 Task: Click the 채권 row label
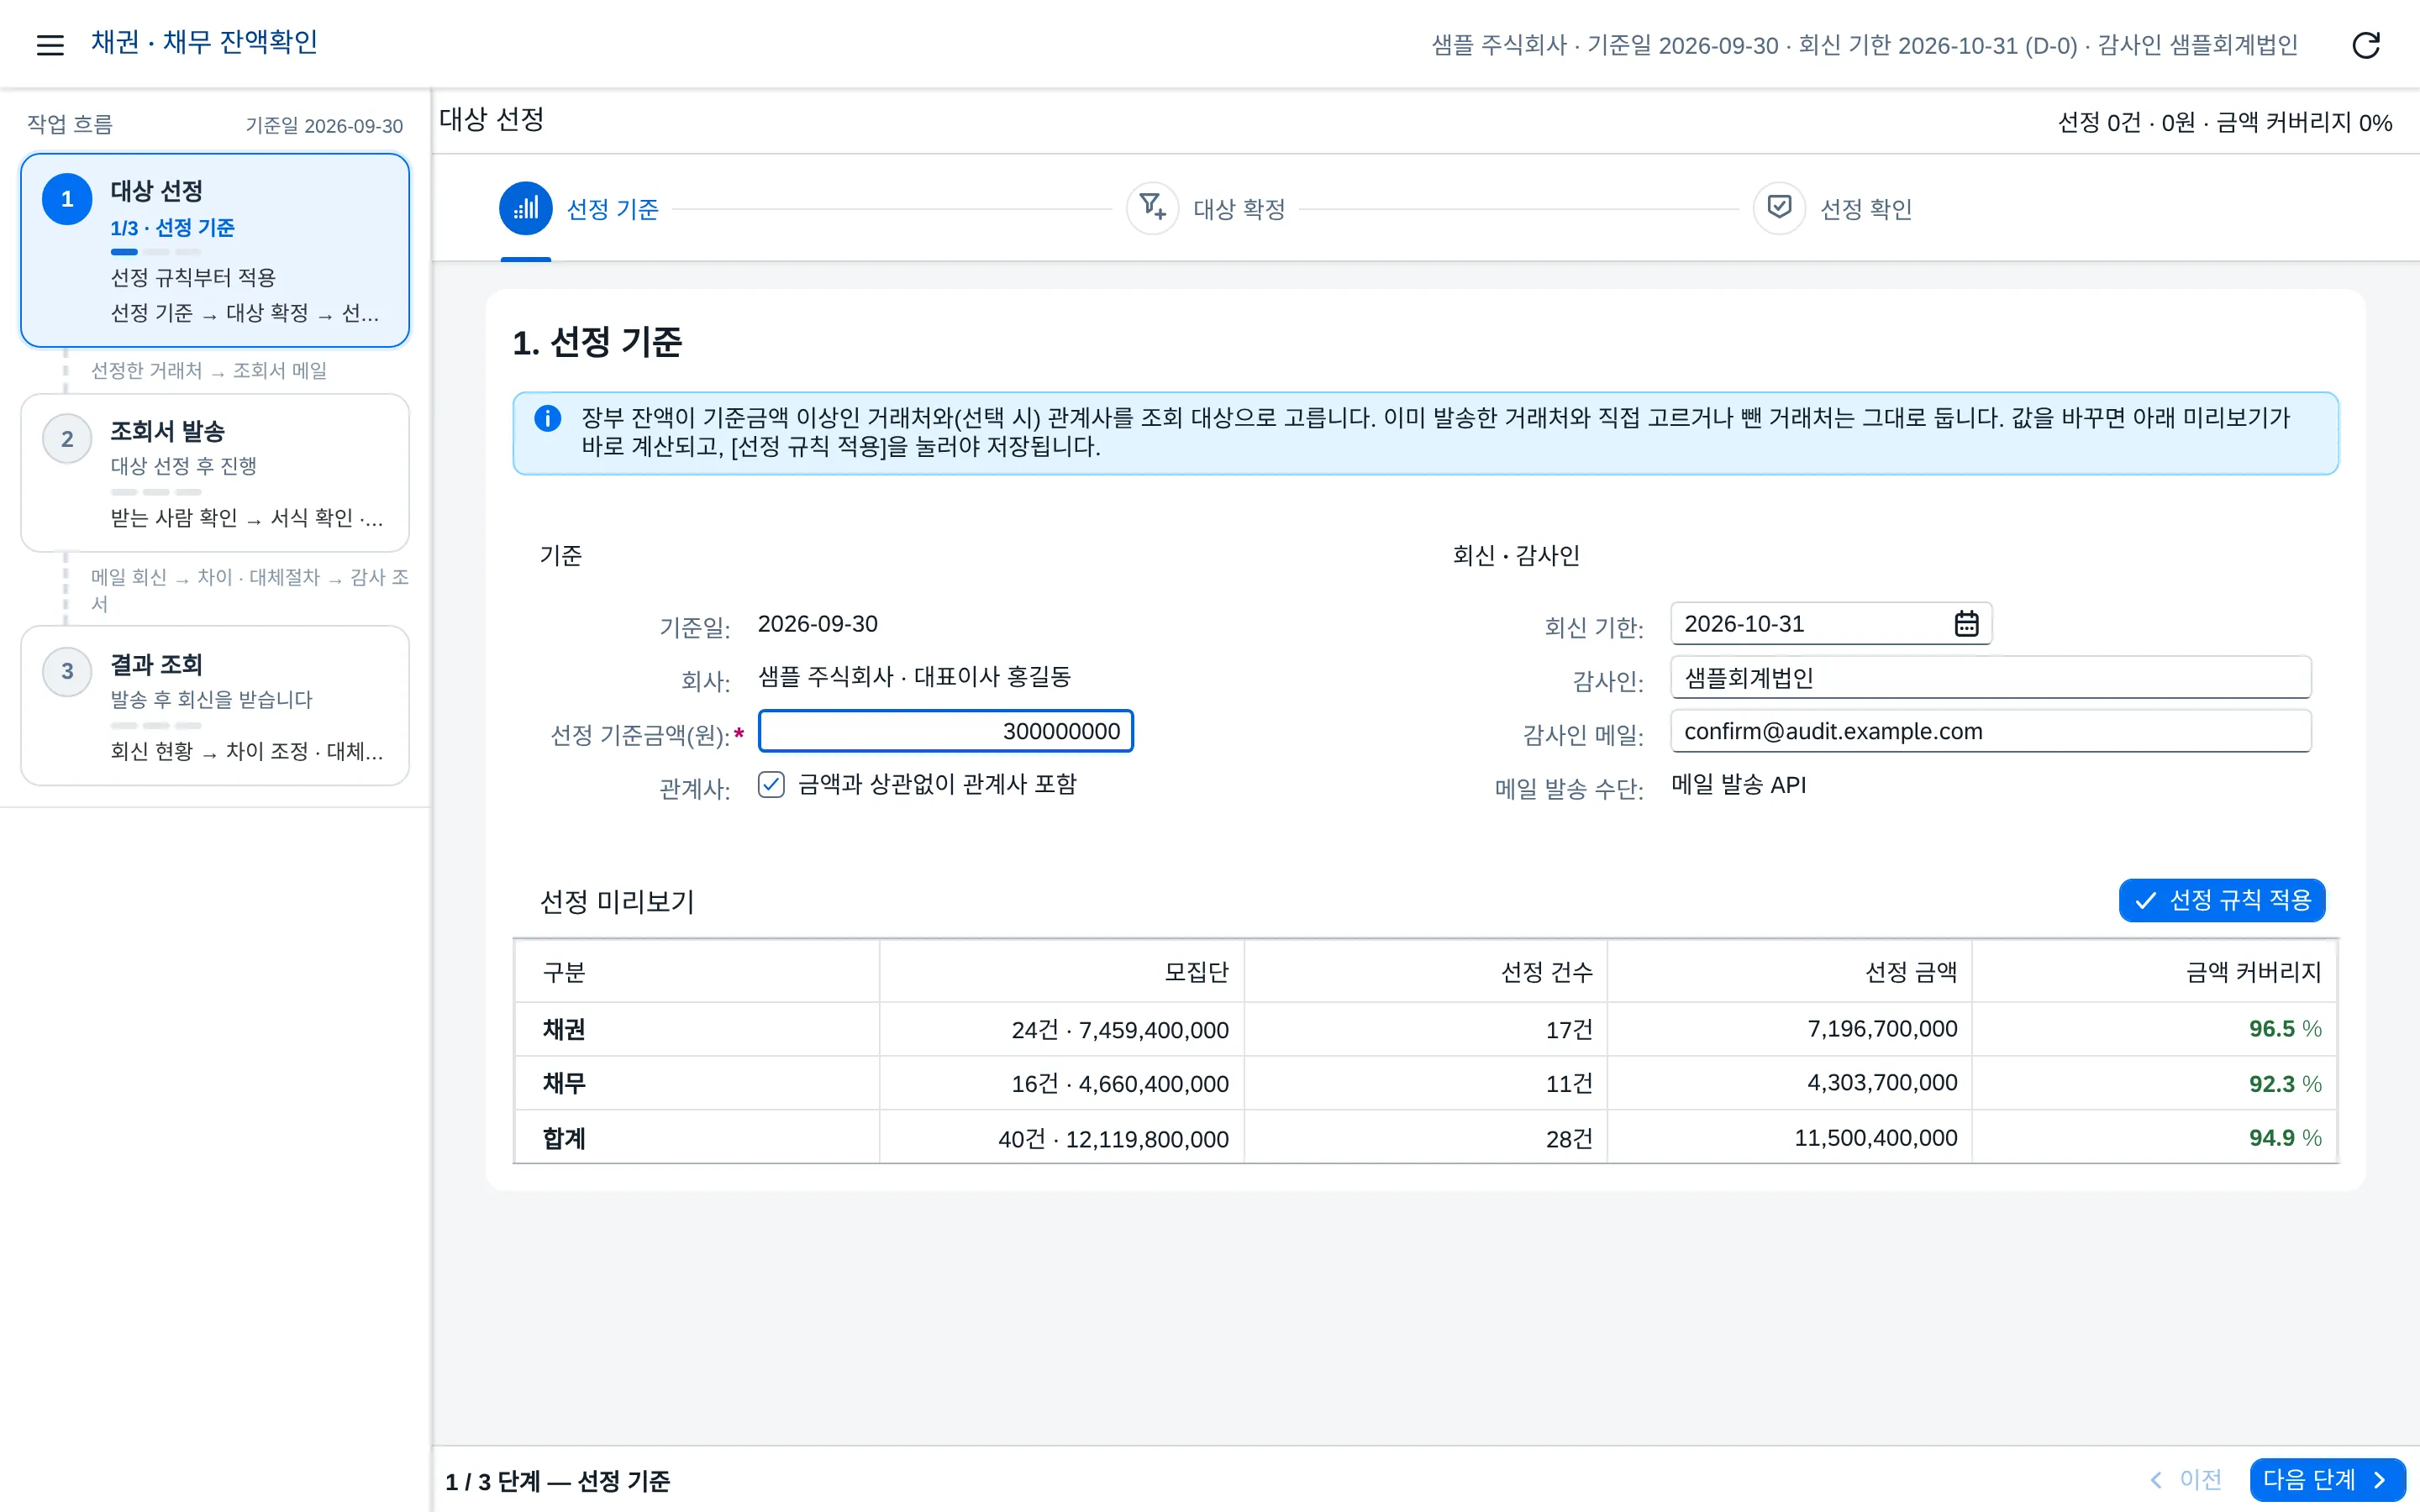(564, 1029)
